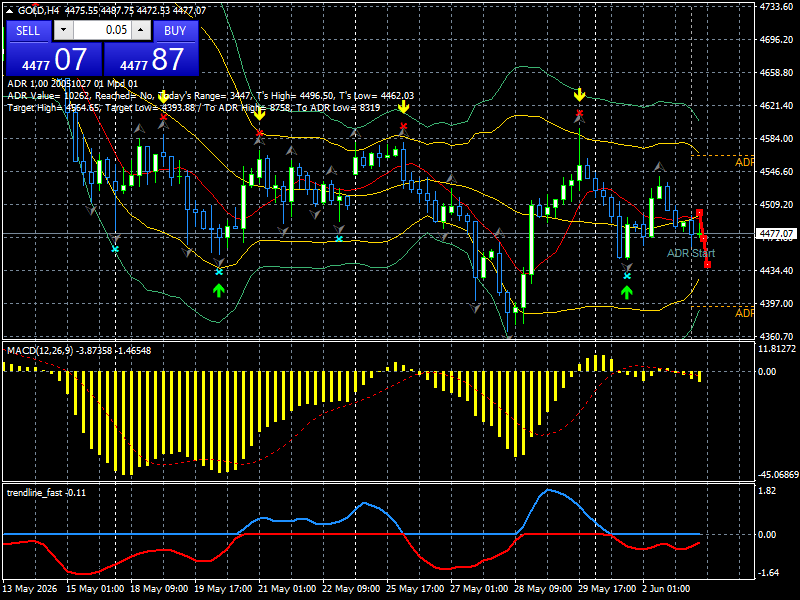Image resolution: width=800 pixels, height=600 pixels.
Task: Click 'Target High= 4564.65' info line
Action: [194, 108]
